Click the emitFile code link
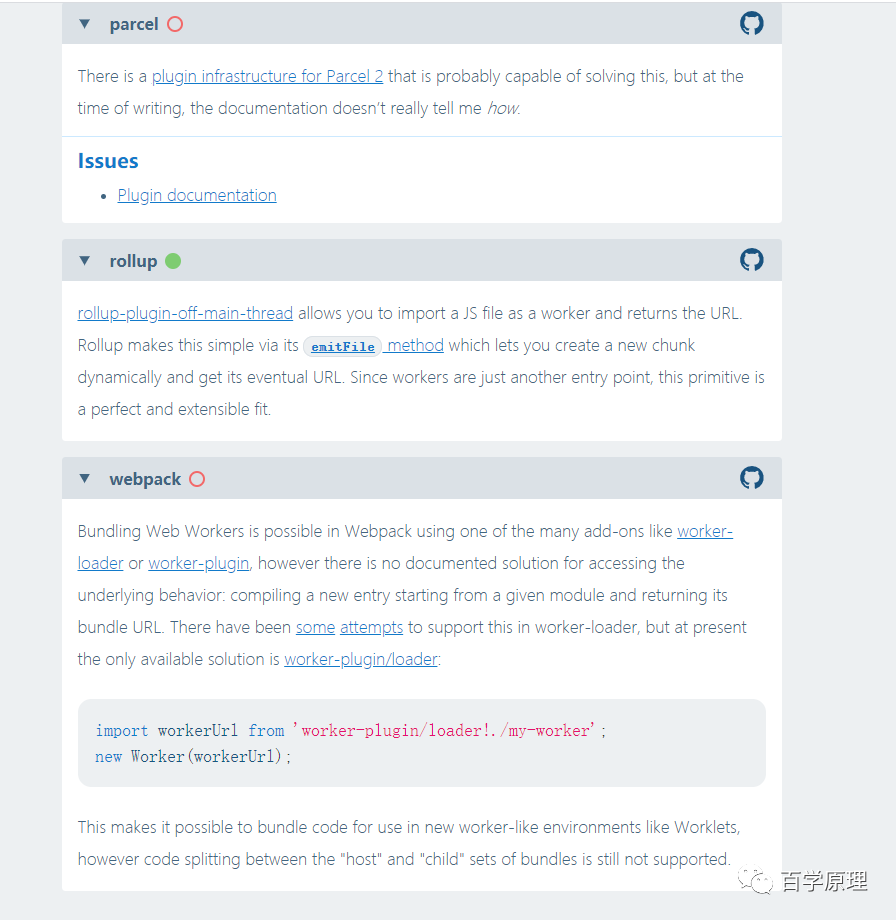 click(x=343, y=347)
